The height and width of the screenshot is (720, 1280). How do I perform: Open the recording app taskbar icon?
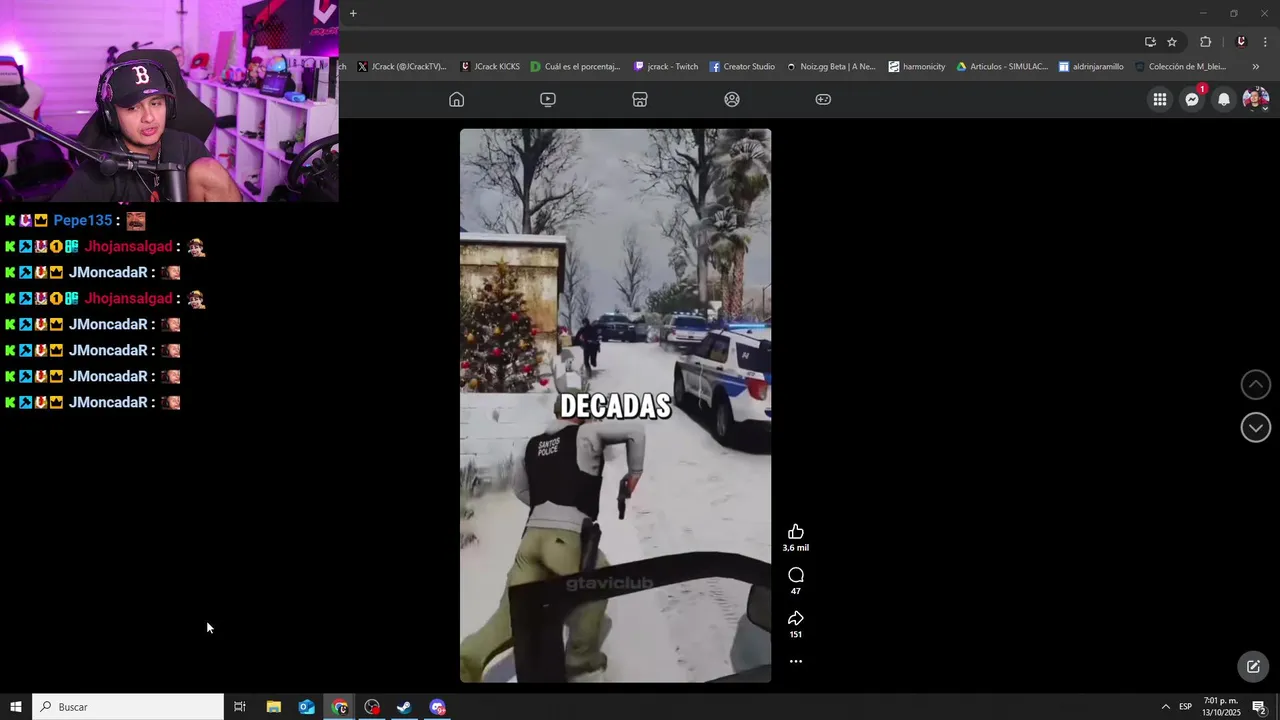click(372, 707)
